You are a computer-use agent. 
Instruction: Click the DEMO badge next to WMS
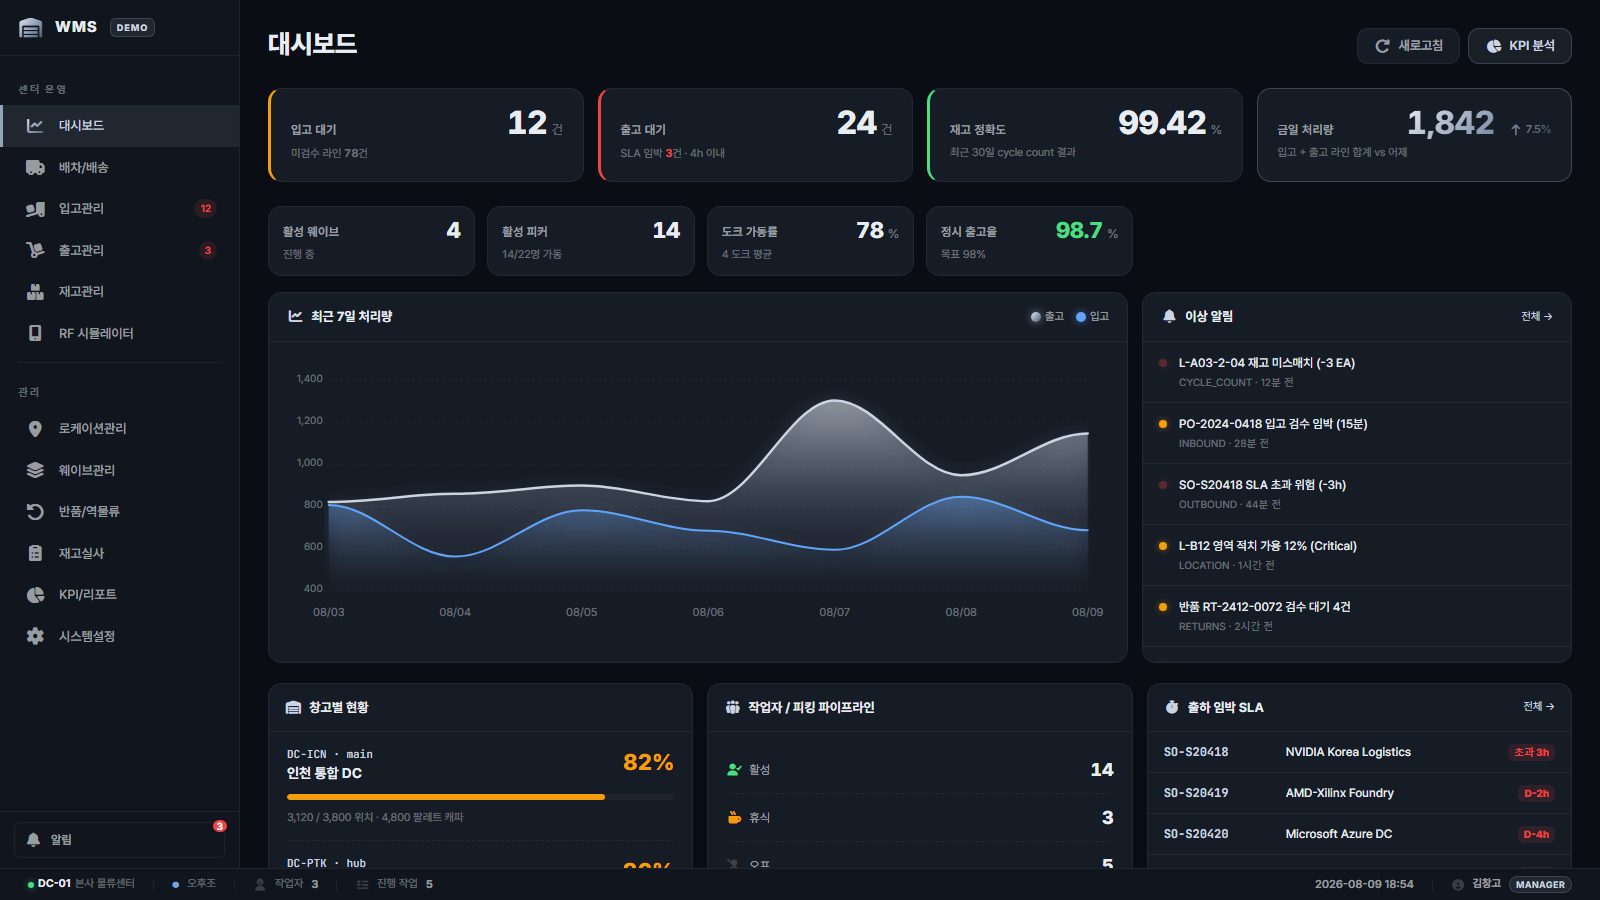coord(132,28)
